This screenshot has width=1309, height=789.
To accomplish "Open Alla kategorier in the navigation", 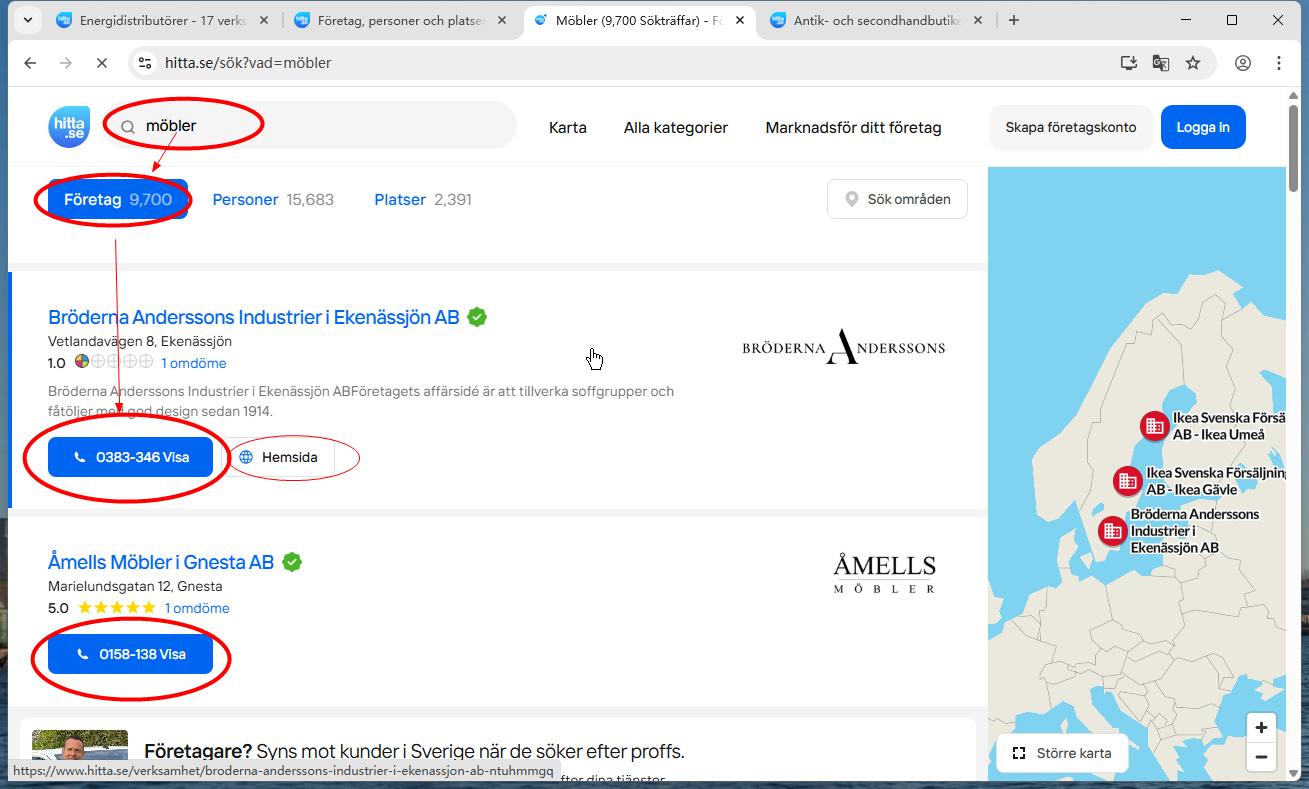I will [676, 127].
